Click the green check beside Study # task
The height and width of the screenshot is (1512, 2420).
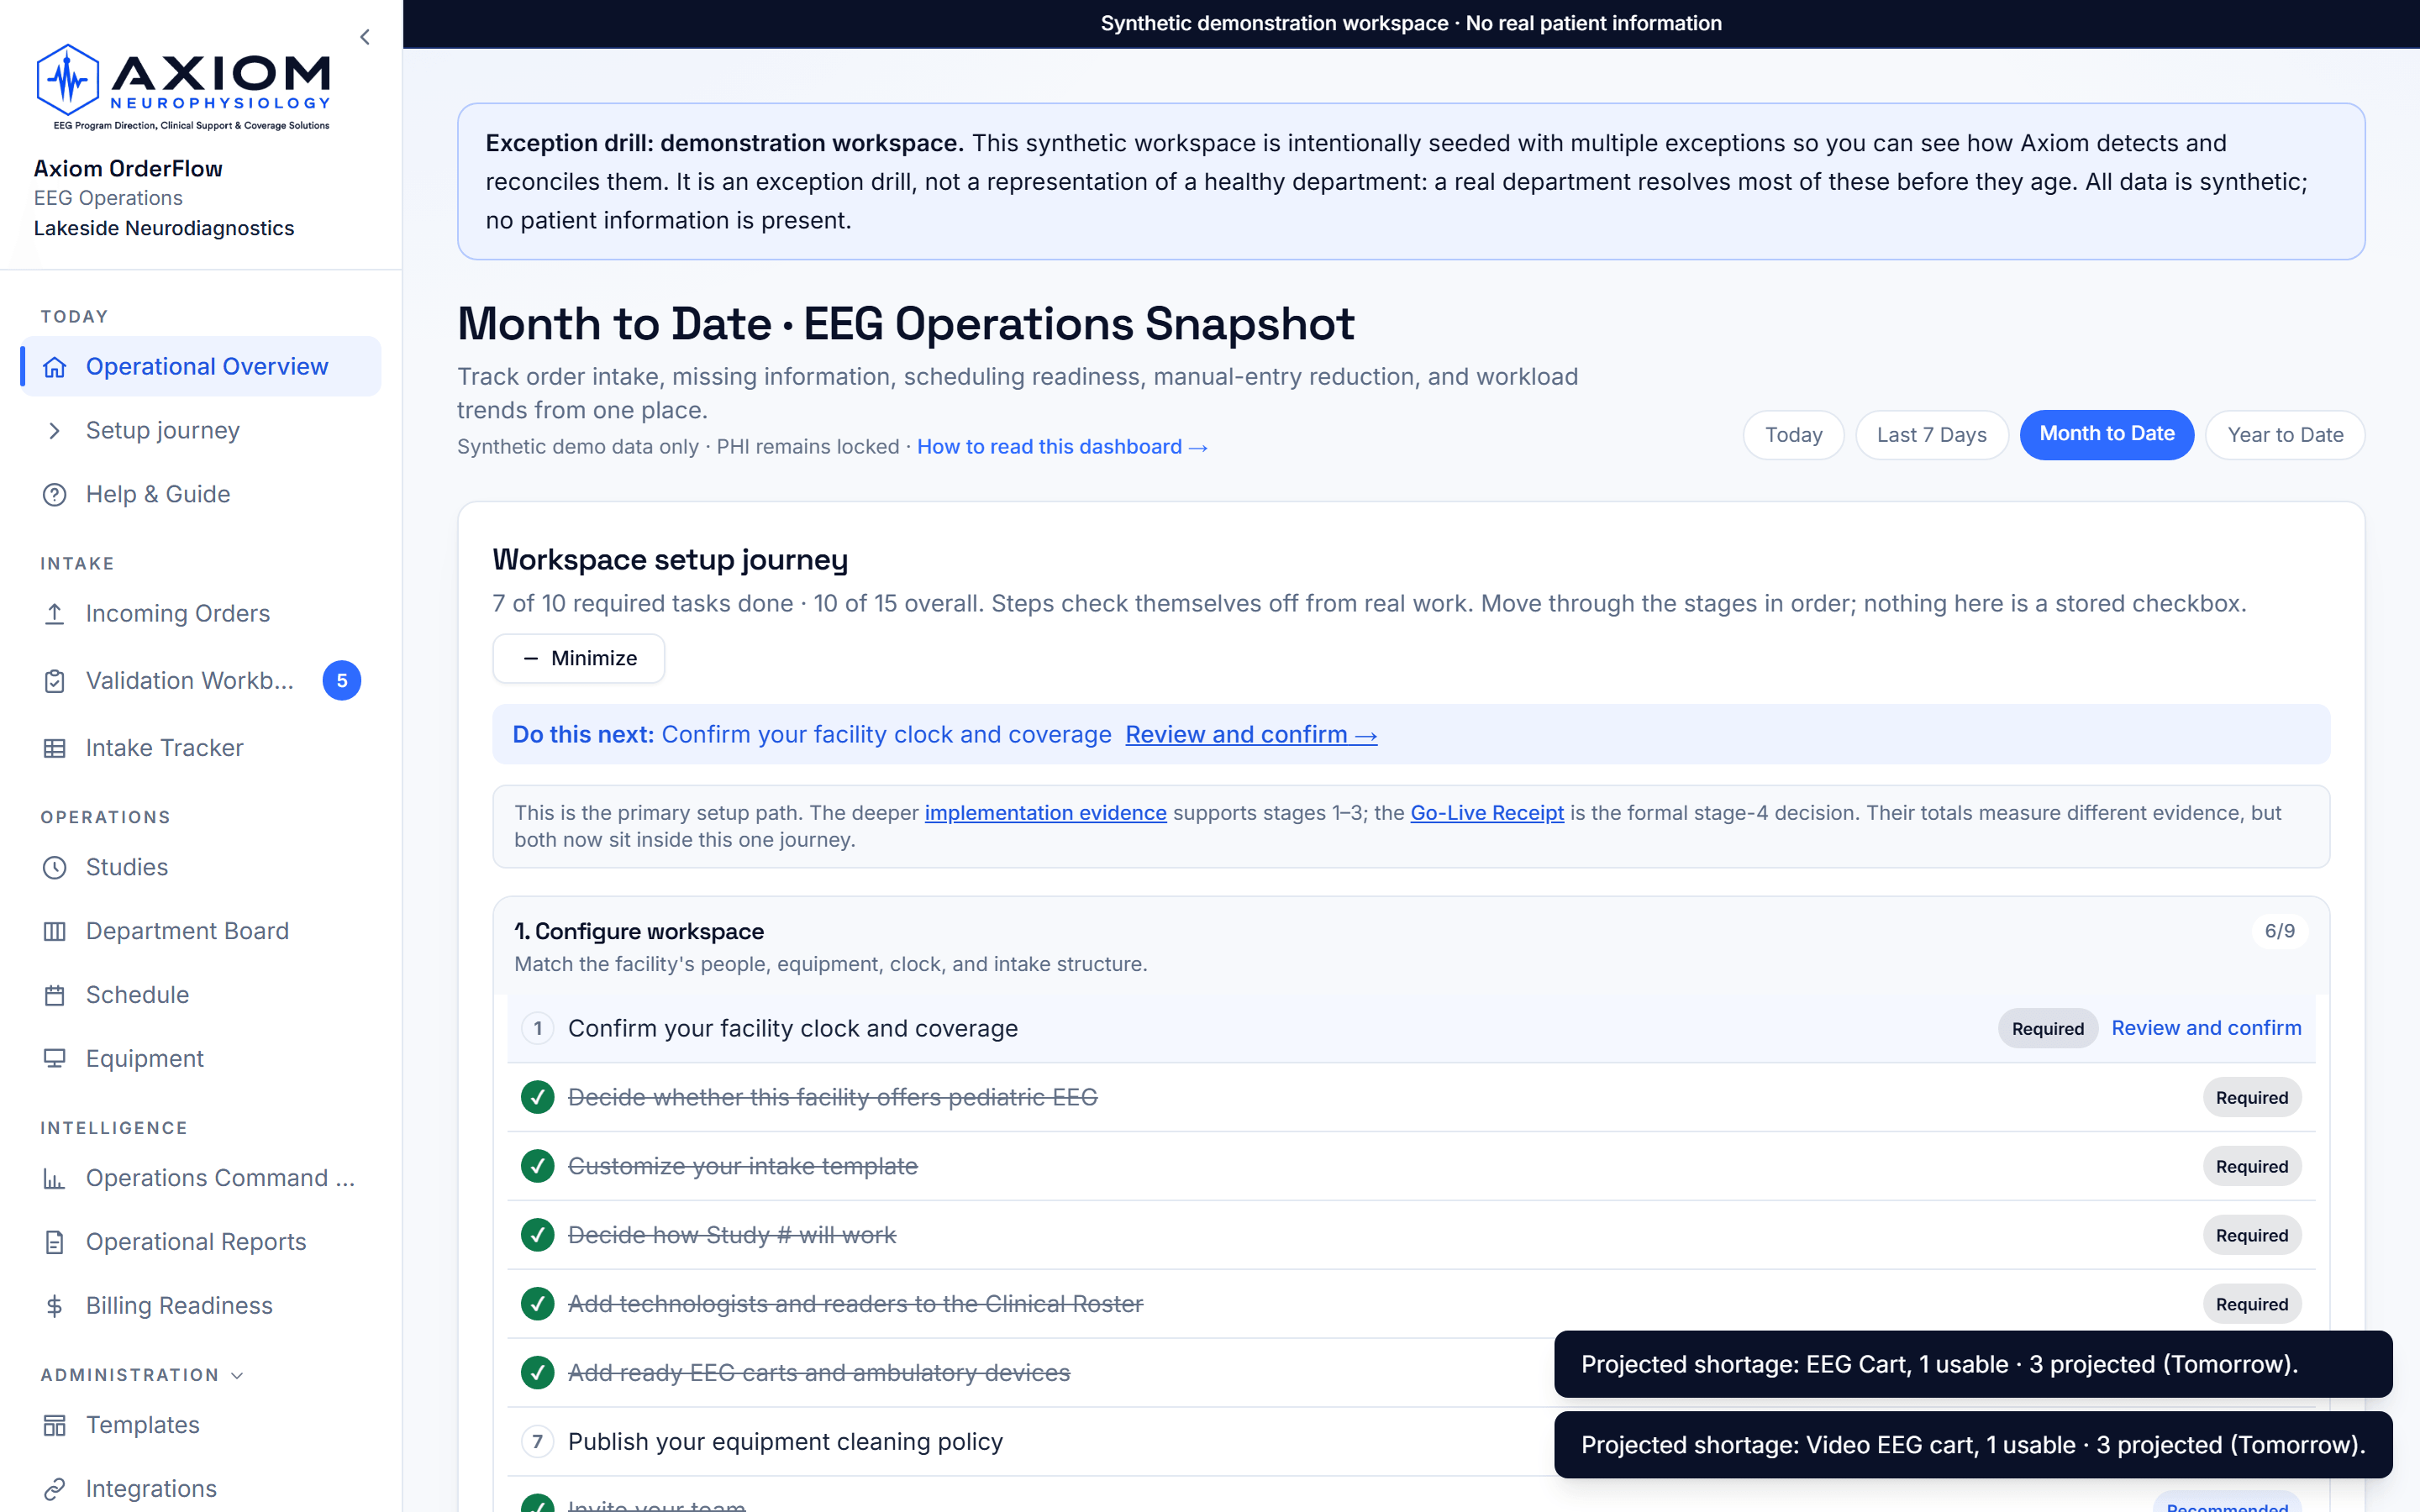pos(538,1236)
